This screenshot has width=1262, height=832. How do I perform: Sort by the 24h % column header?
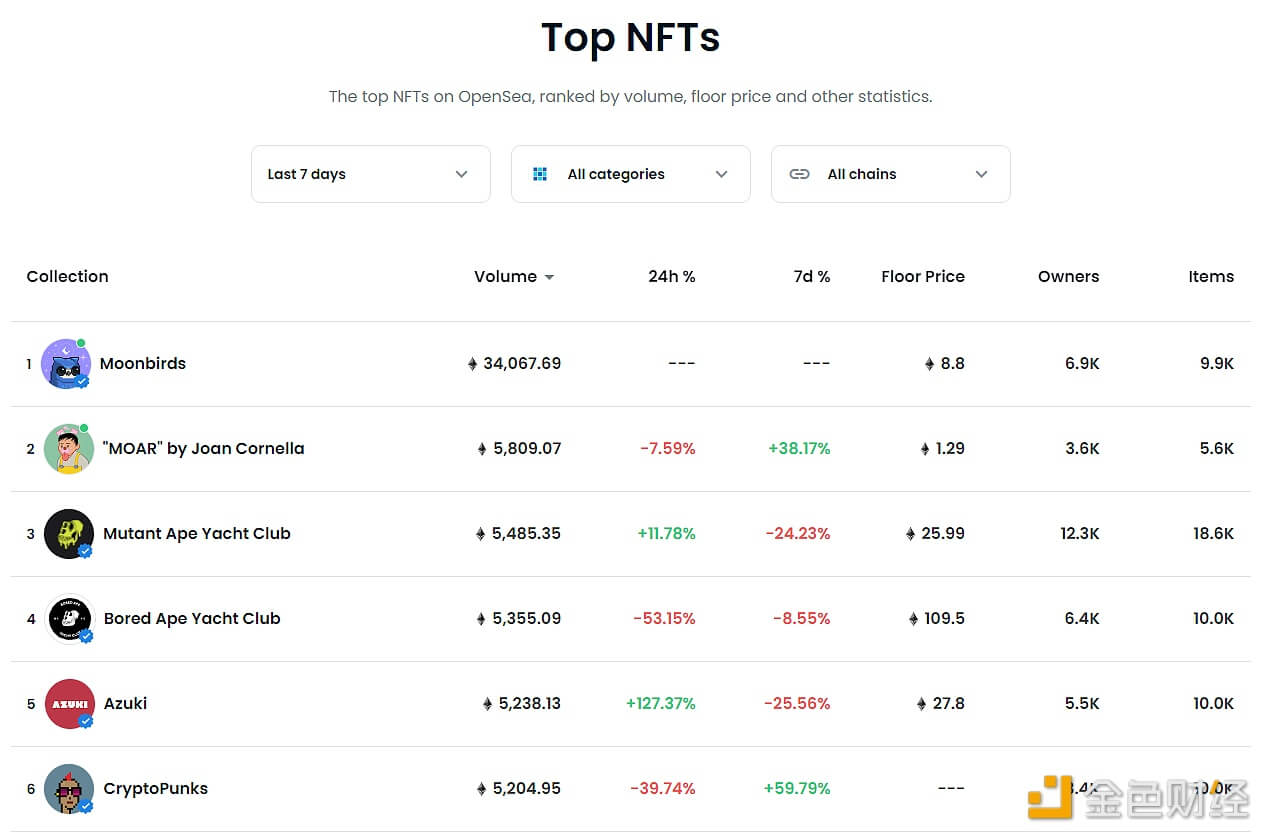point(672,277)
